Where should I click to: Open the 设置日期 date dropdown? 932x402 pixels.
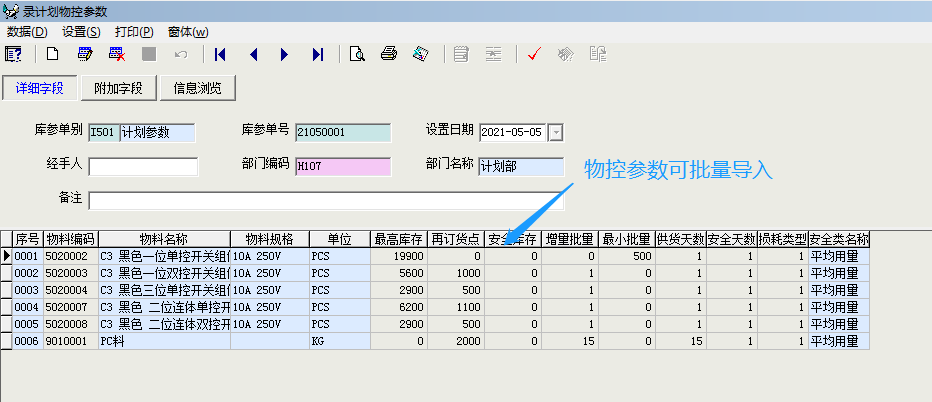556,132
